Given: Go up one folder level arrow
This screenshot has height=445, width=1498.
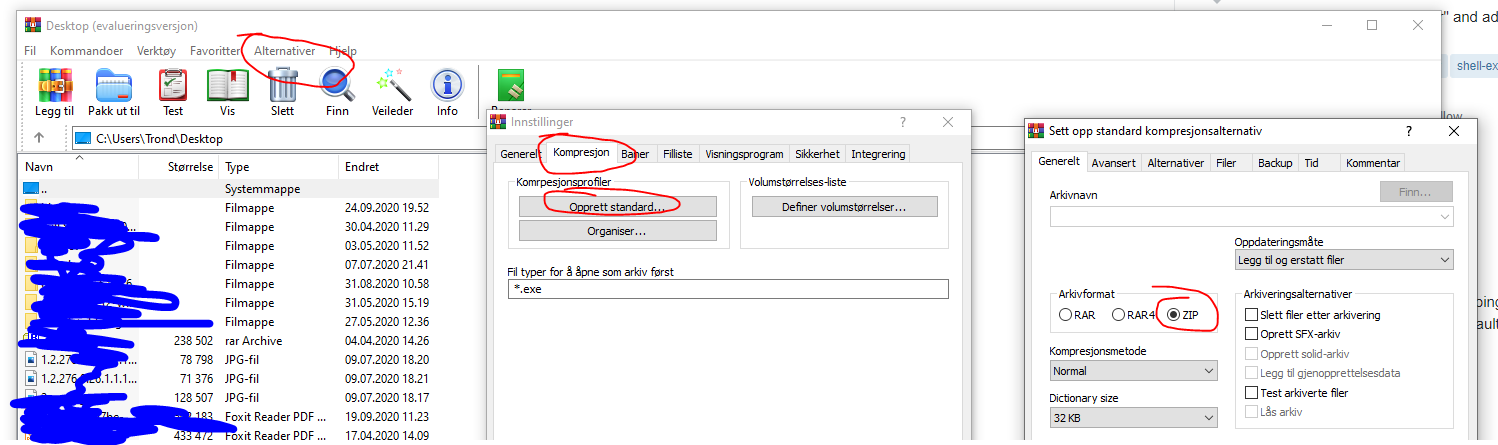Looking at the screenshot, I should coord(39,138).
